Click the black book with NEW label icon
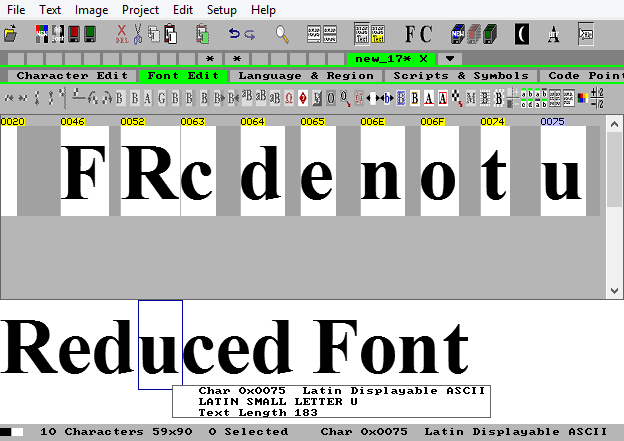Screen dimensions: 624x441 (x=458, y=34)
